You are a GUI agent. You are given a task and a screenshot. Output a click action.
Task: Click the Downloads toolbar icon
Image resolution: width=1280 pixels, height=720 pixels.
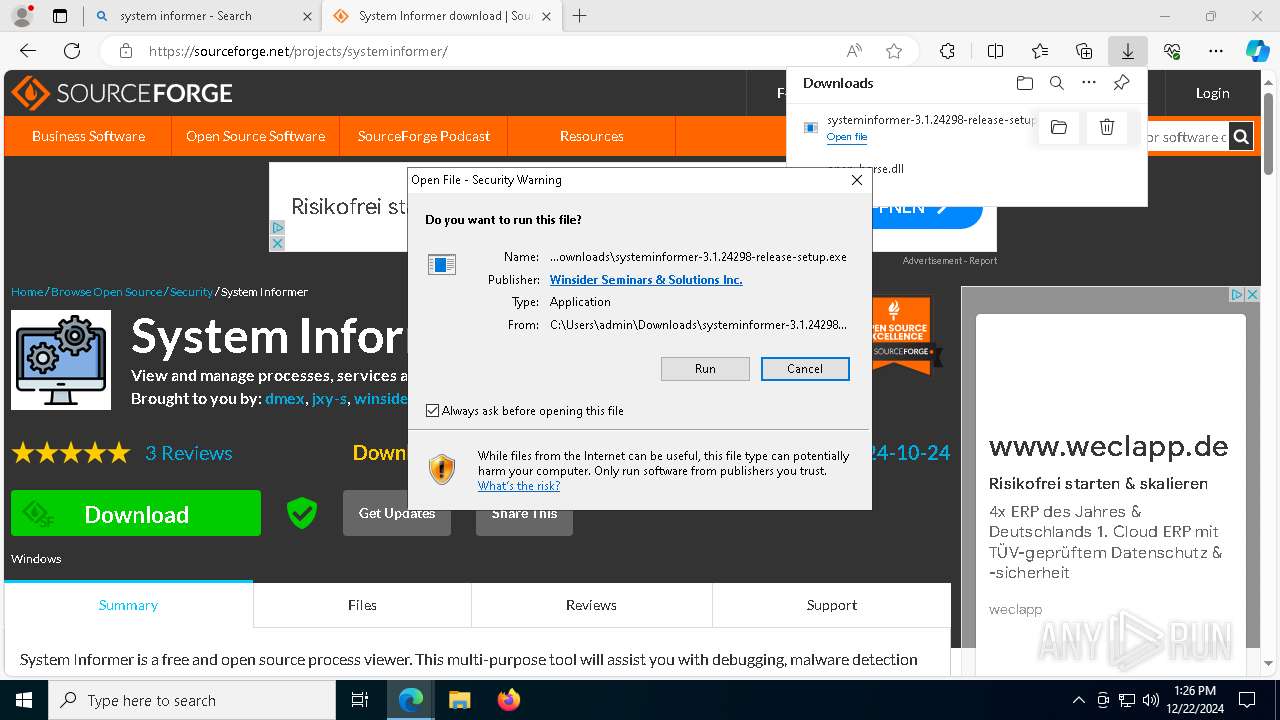(x=1128, y=51)
